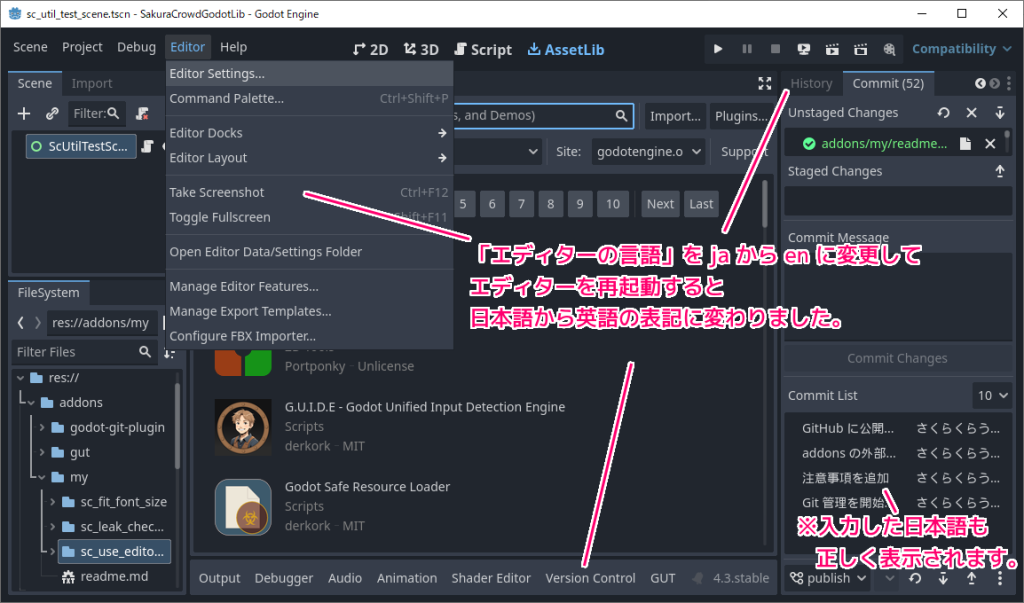Screen dimensions: 1024x603
Task: Switch to the 3D workspace
Action: 421,50
